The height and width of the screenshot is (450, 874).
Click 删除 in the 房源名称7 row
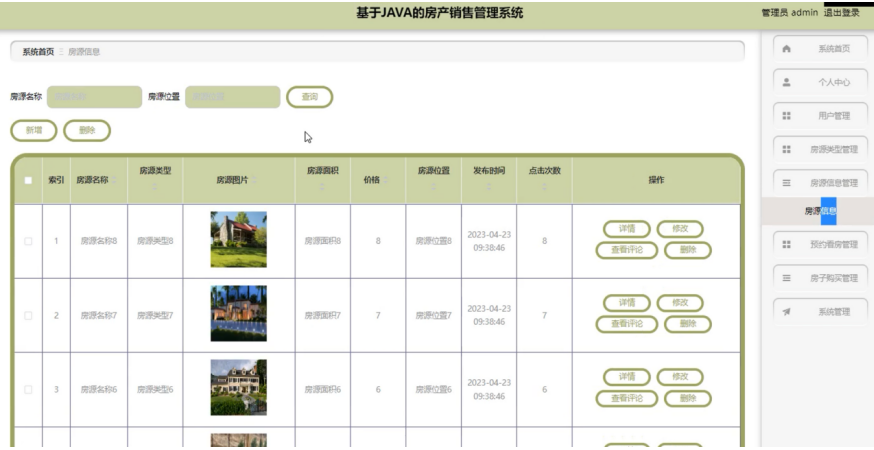(688, 324)
